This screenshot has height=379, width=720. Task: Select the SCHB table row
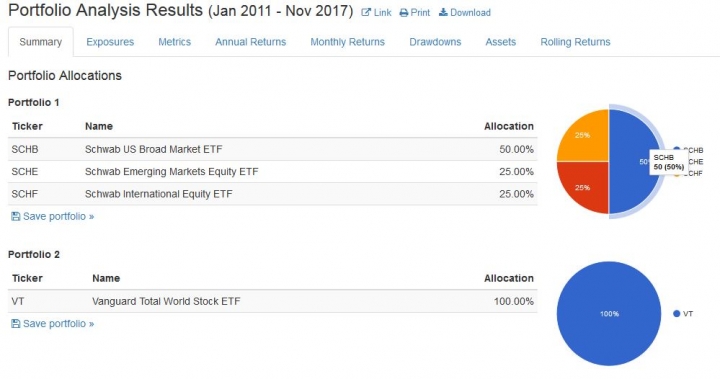coord(273,149)
